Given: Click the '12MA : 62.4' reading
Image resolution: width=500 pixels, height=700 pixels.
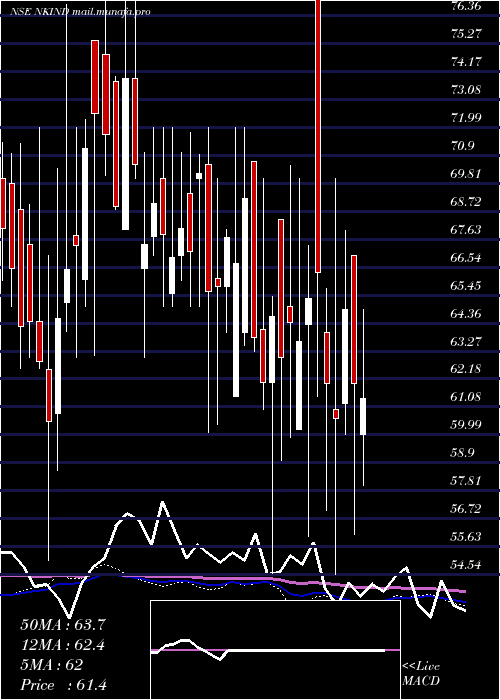Looking at the screenshot, I should [x=62, y=645].
